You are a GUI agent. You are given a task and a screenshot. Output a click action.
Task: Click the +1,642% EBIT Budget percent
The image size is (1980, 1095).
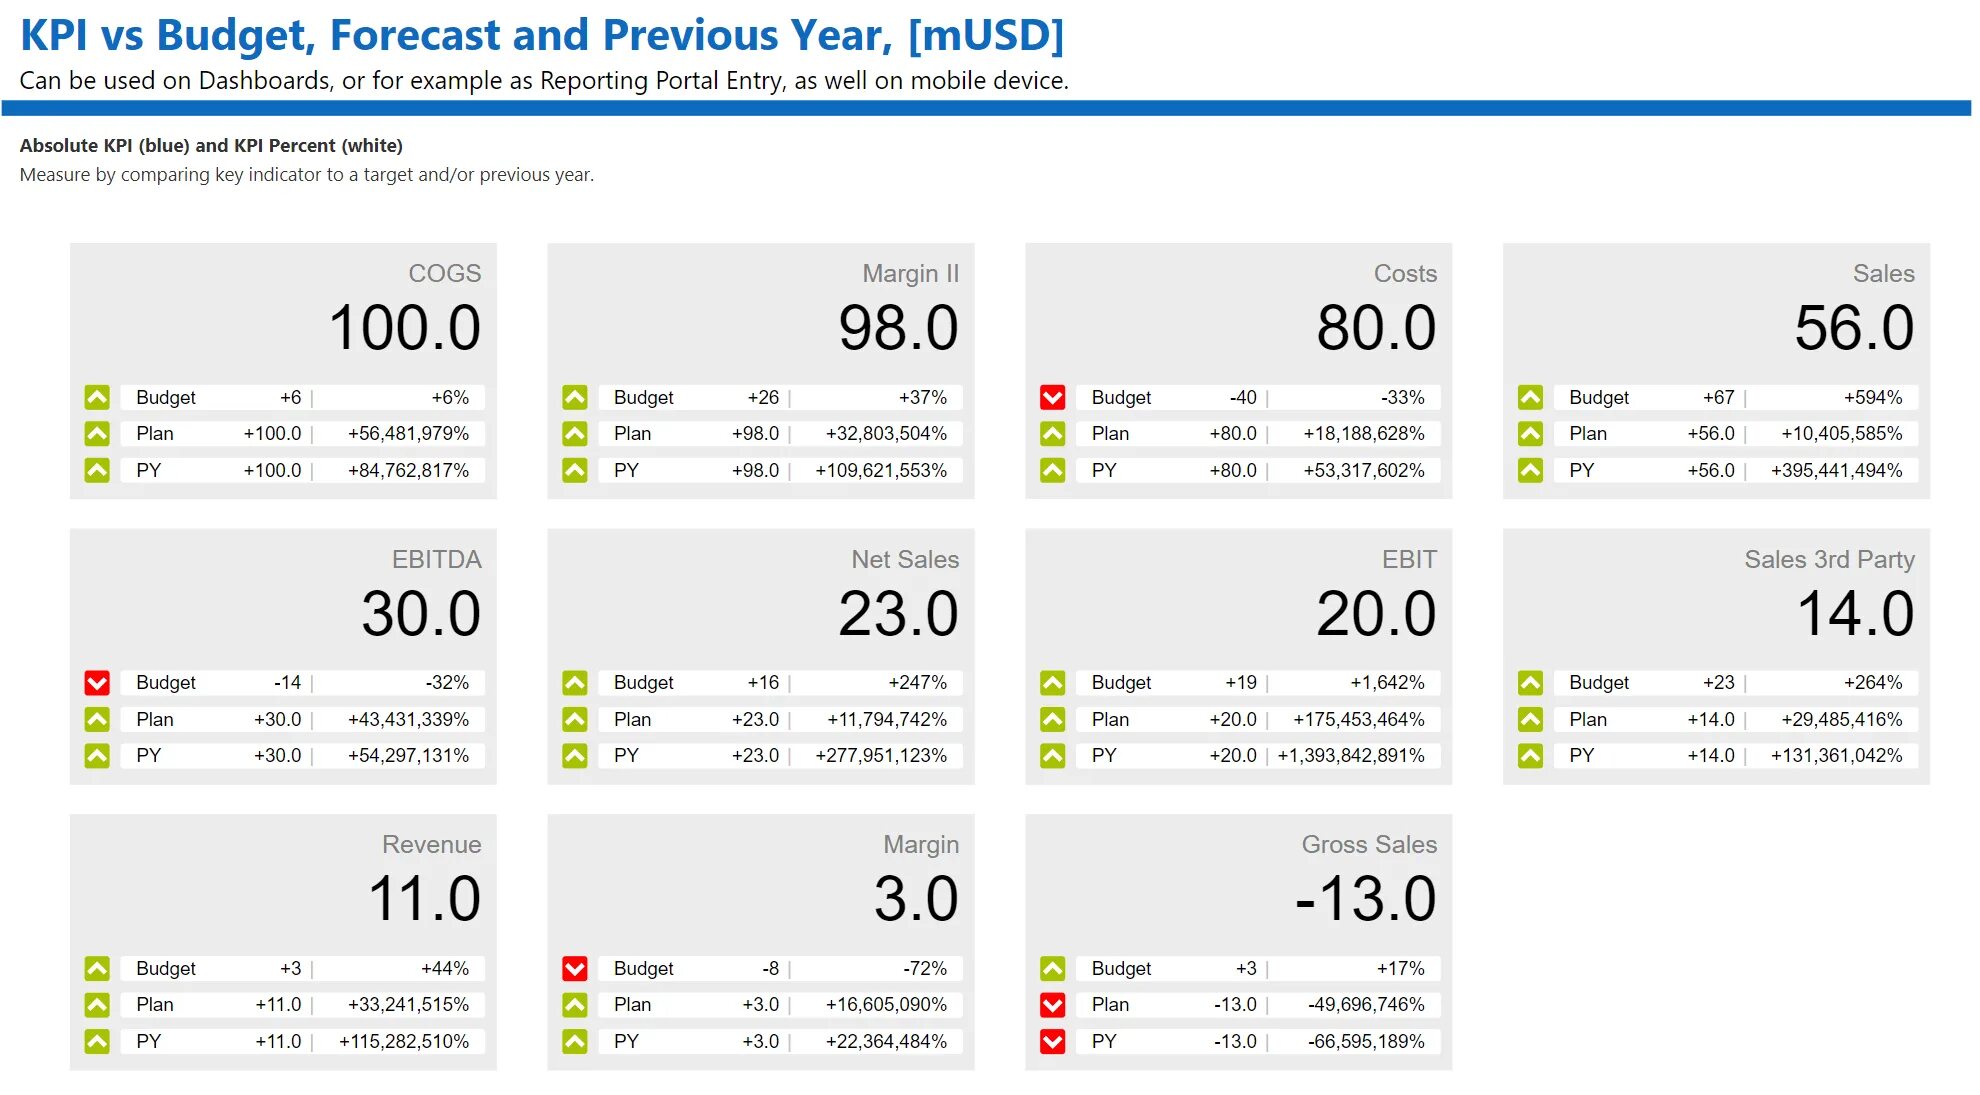point(1387,683)
